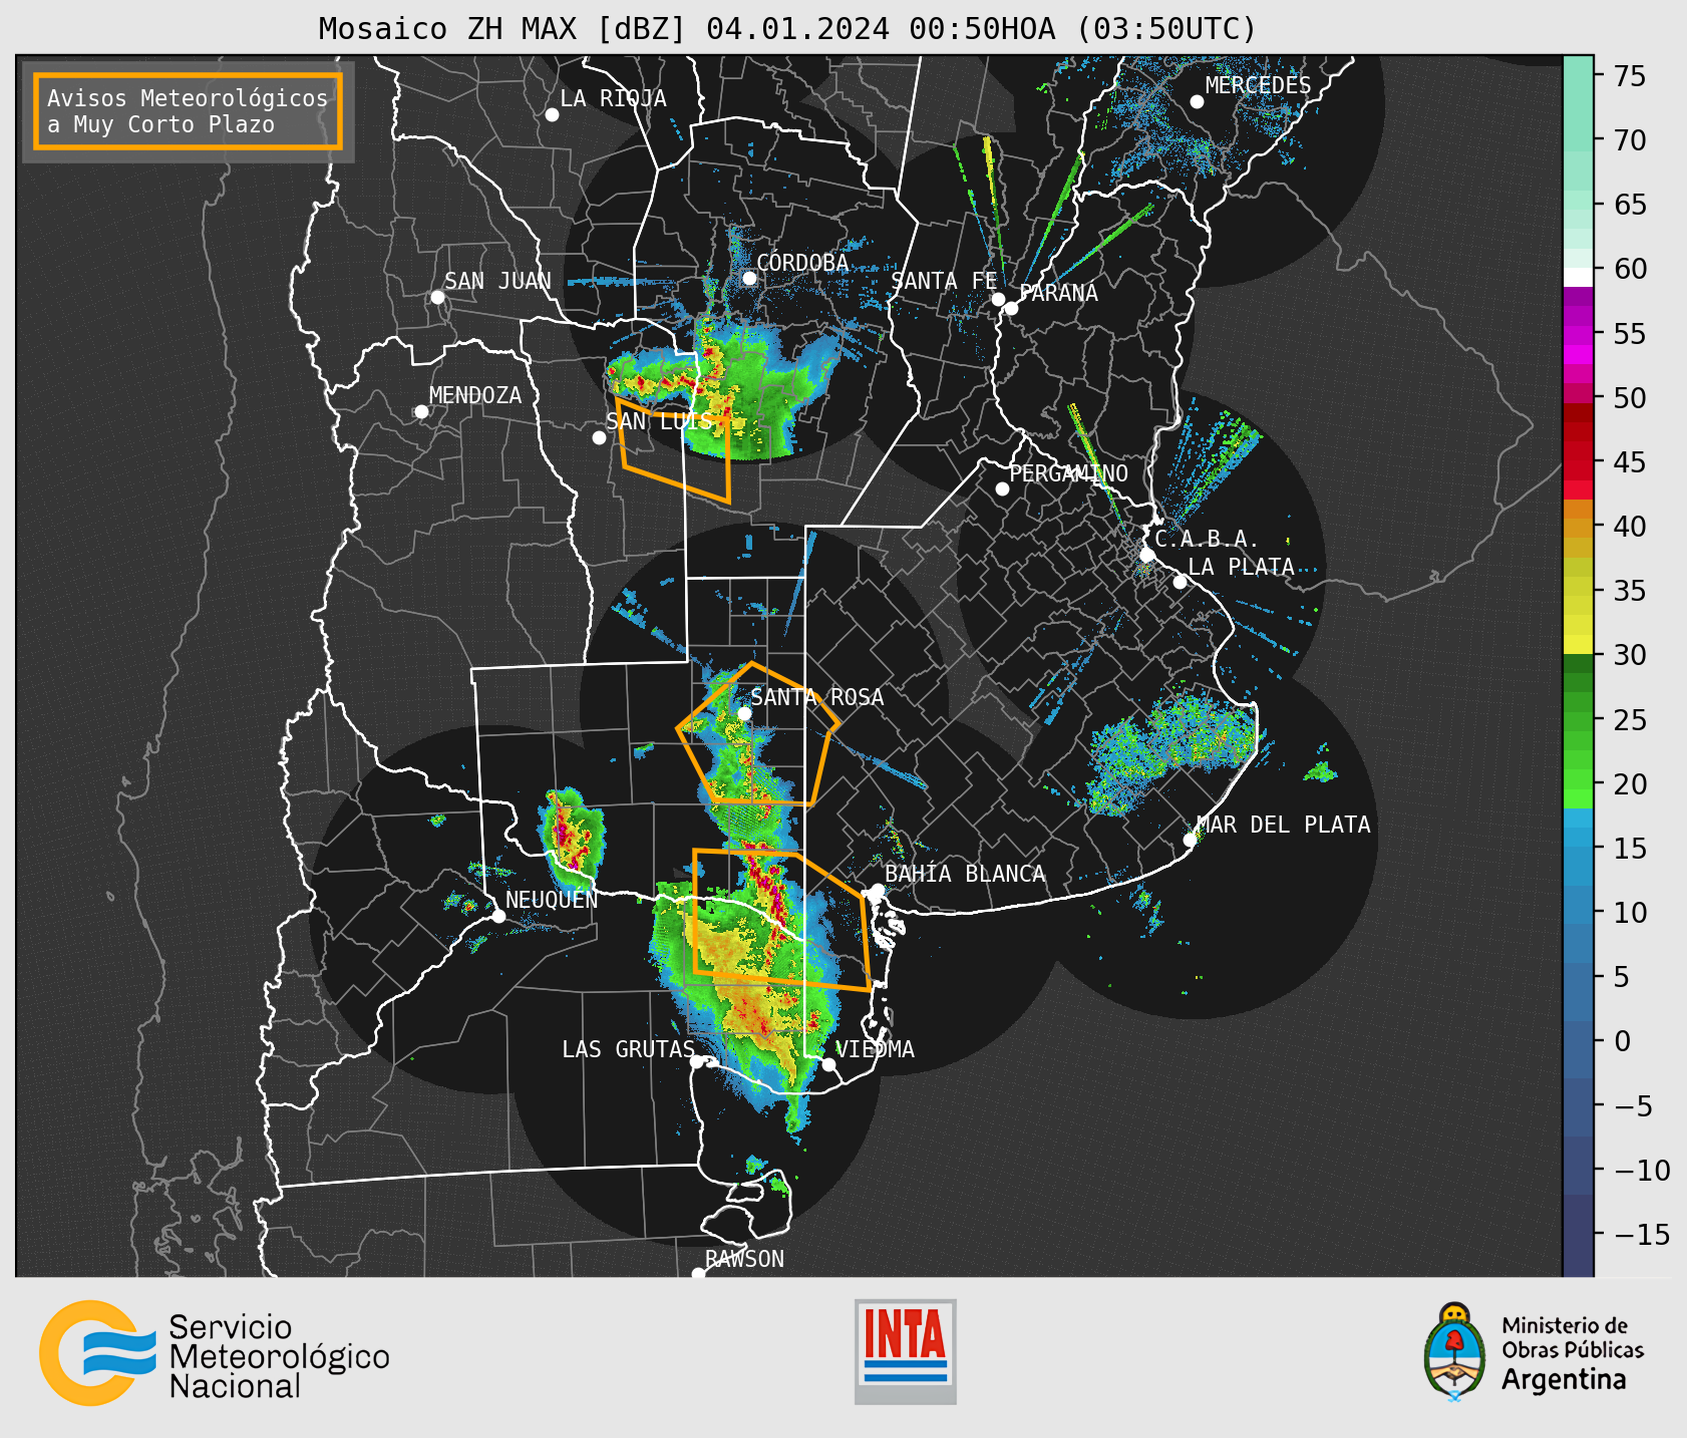Screen dimensions: 1687x1438
Task: Click the 75 value on the dBZ scale
Action: click(x=1629, y=76)
